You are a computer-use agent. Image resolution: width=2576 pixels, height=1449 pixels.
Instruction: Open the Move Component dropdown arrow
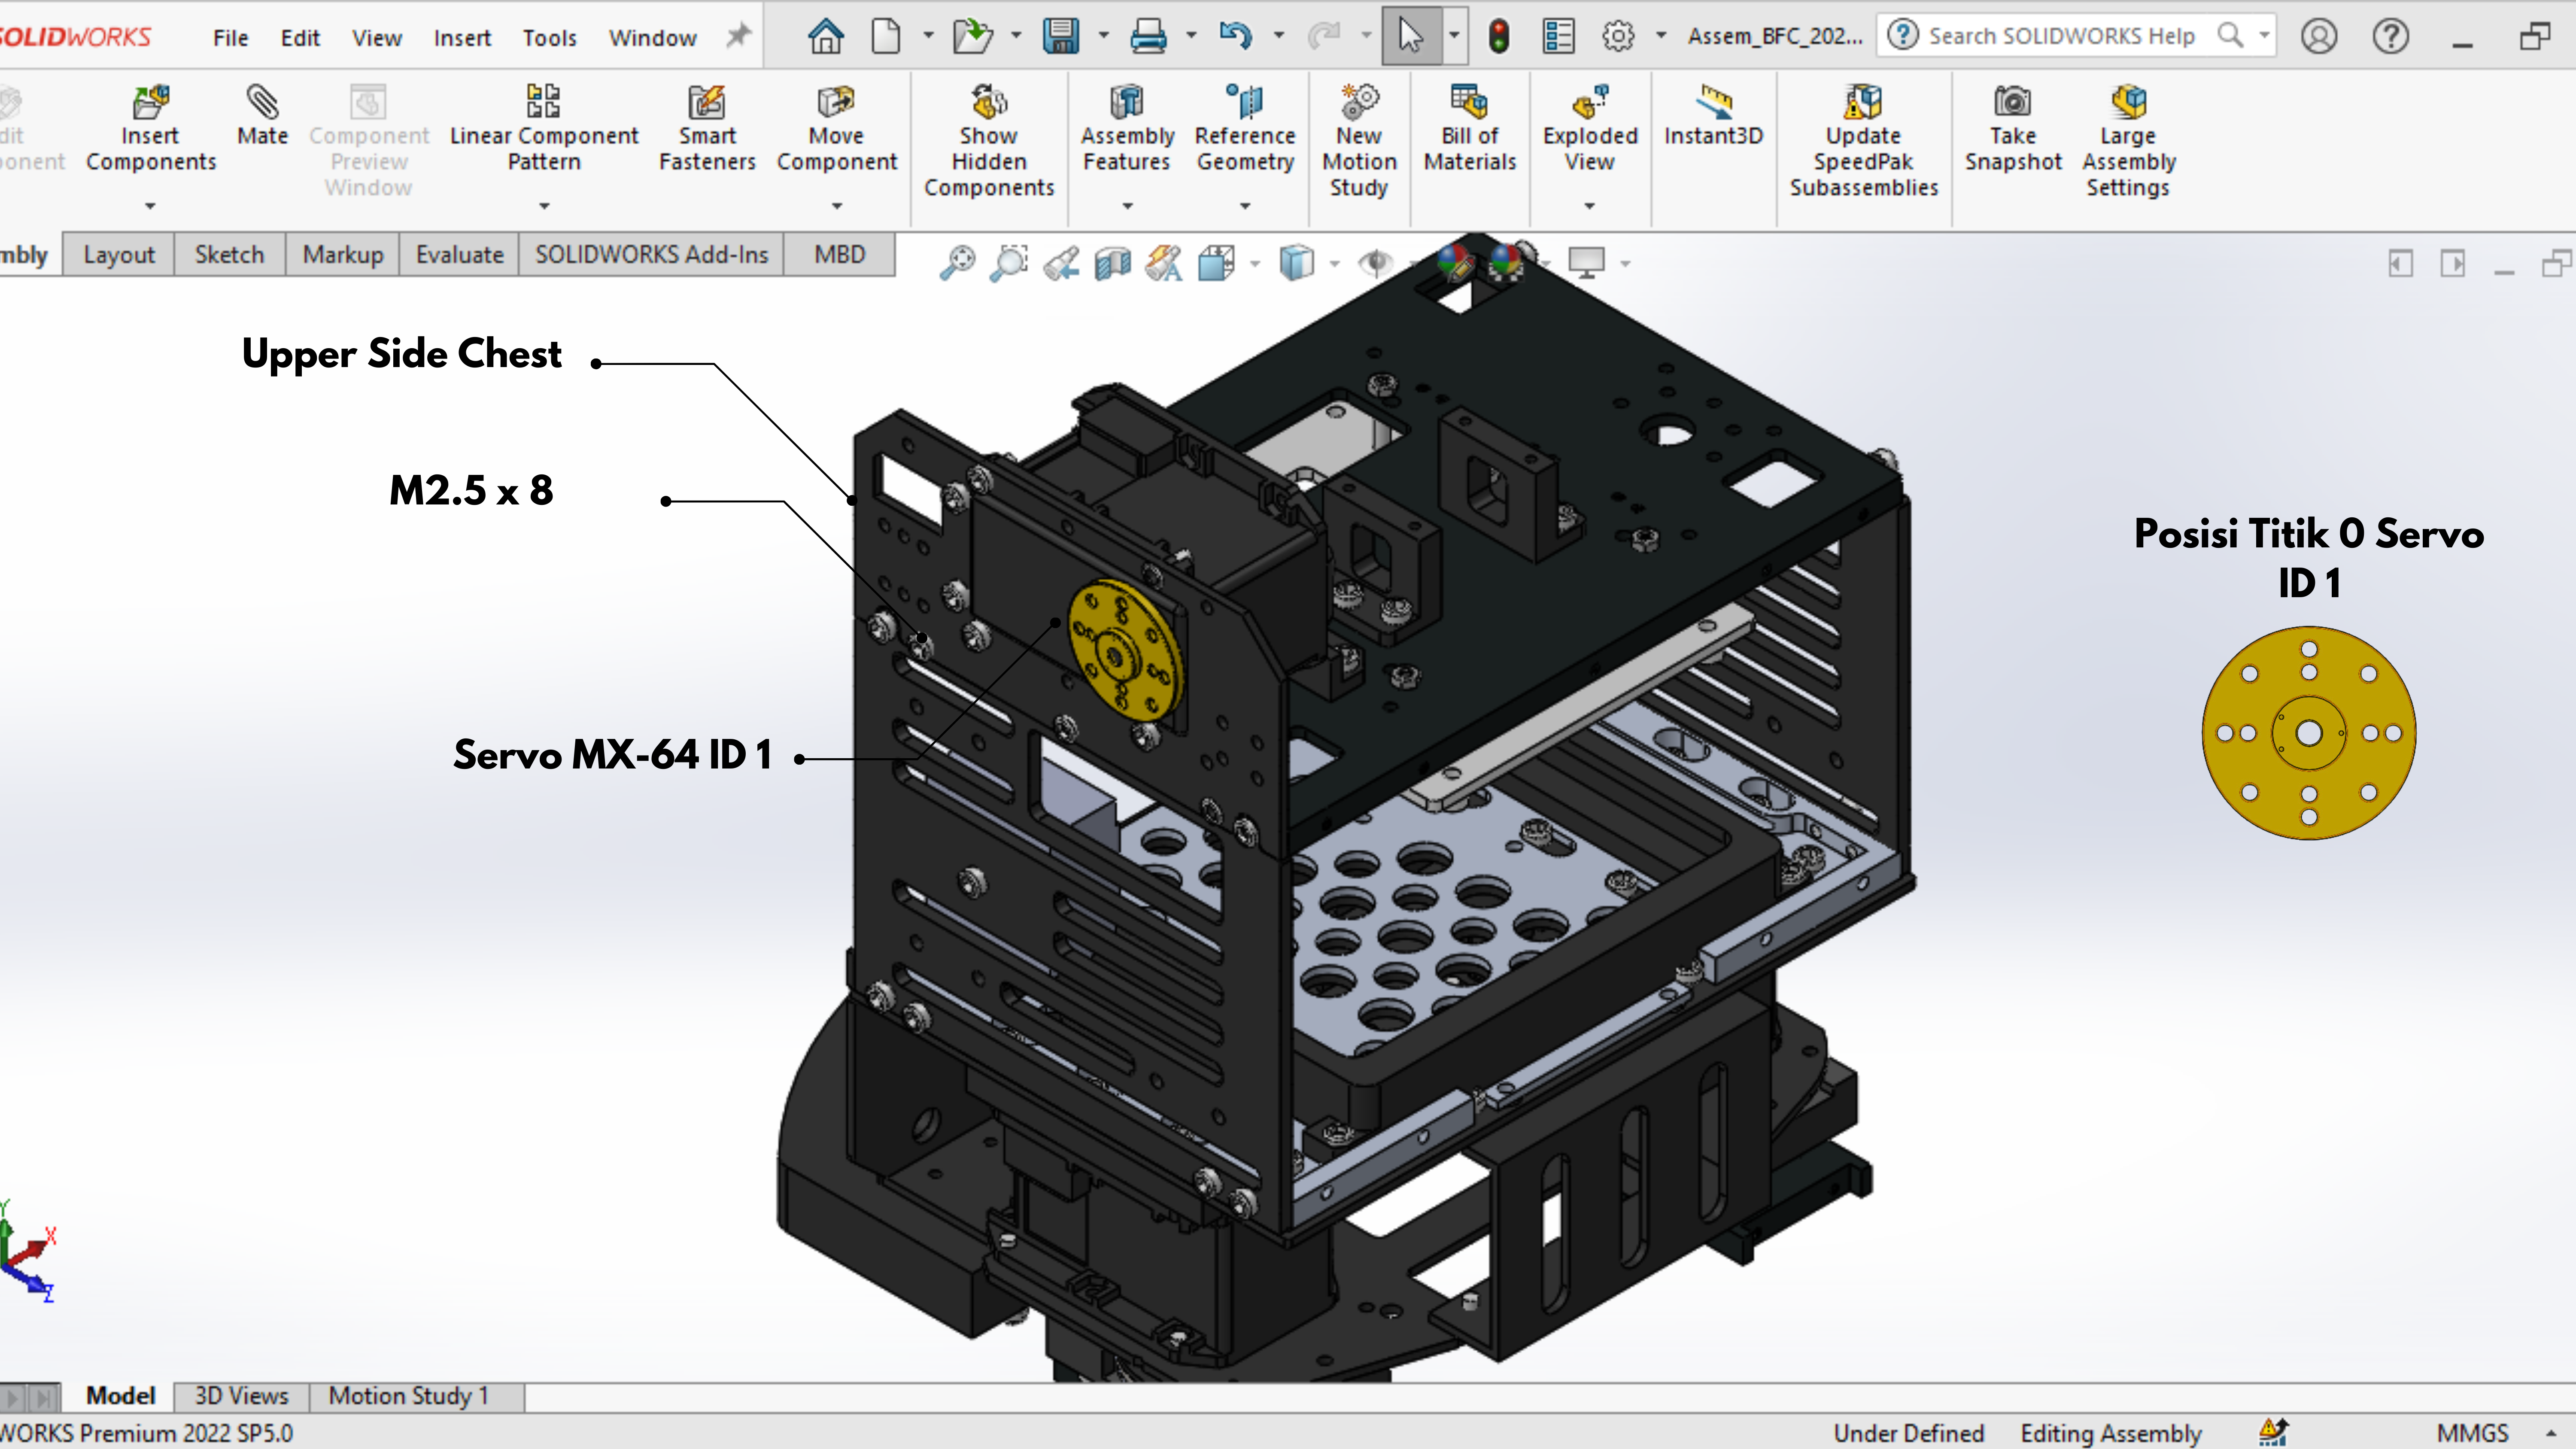(x=837, y=206)
